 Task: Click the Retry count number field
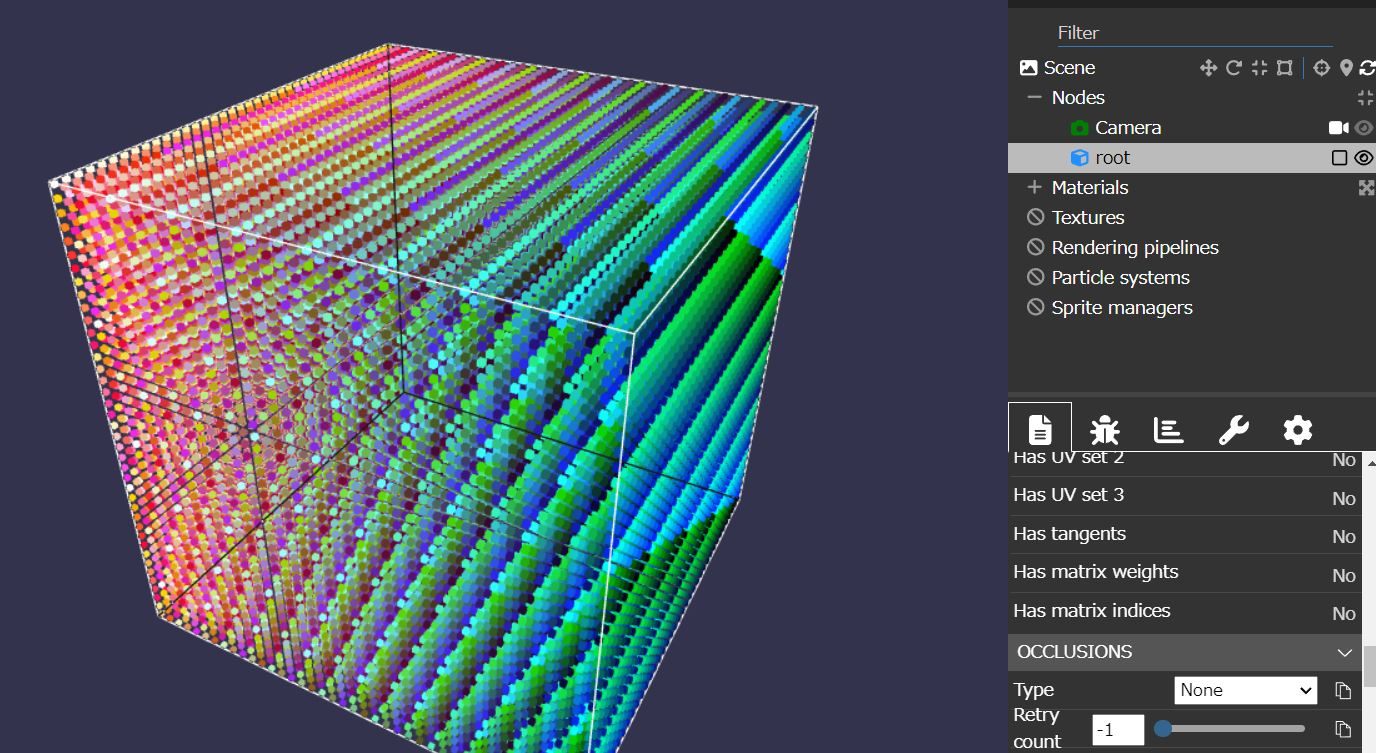pyautogui.click(x=1118, y=730)
